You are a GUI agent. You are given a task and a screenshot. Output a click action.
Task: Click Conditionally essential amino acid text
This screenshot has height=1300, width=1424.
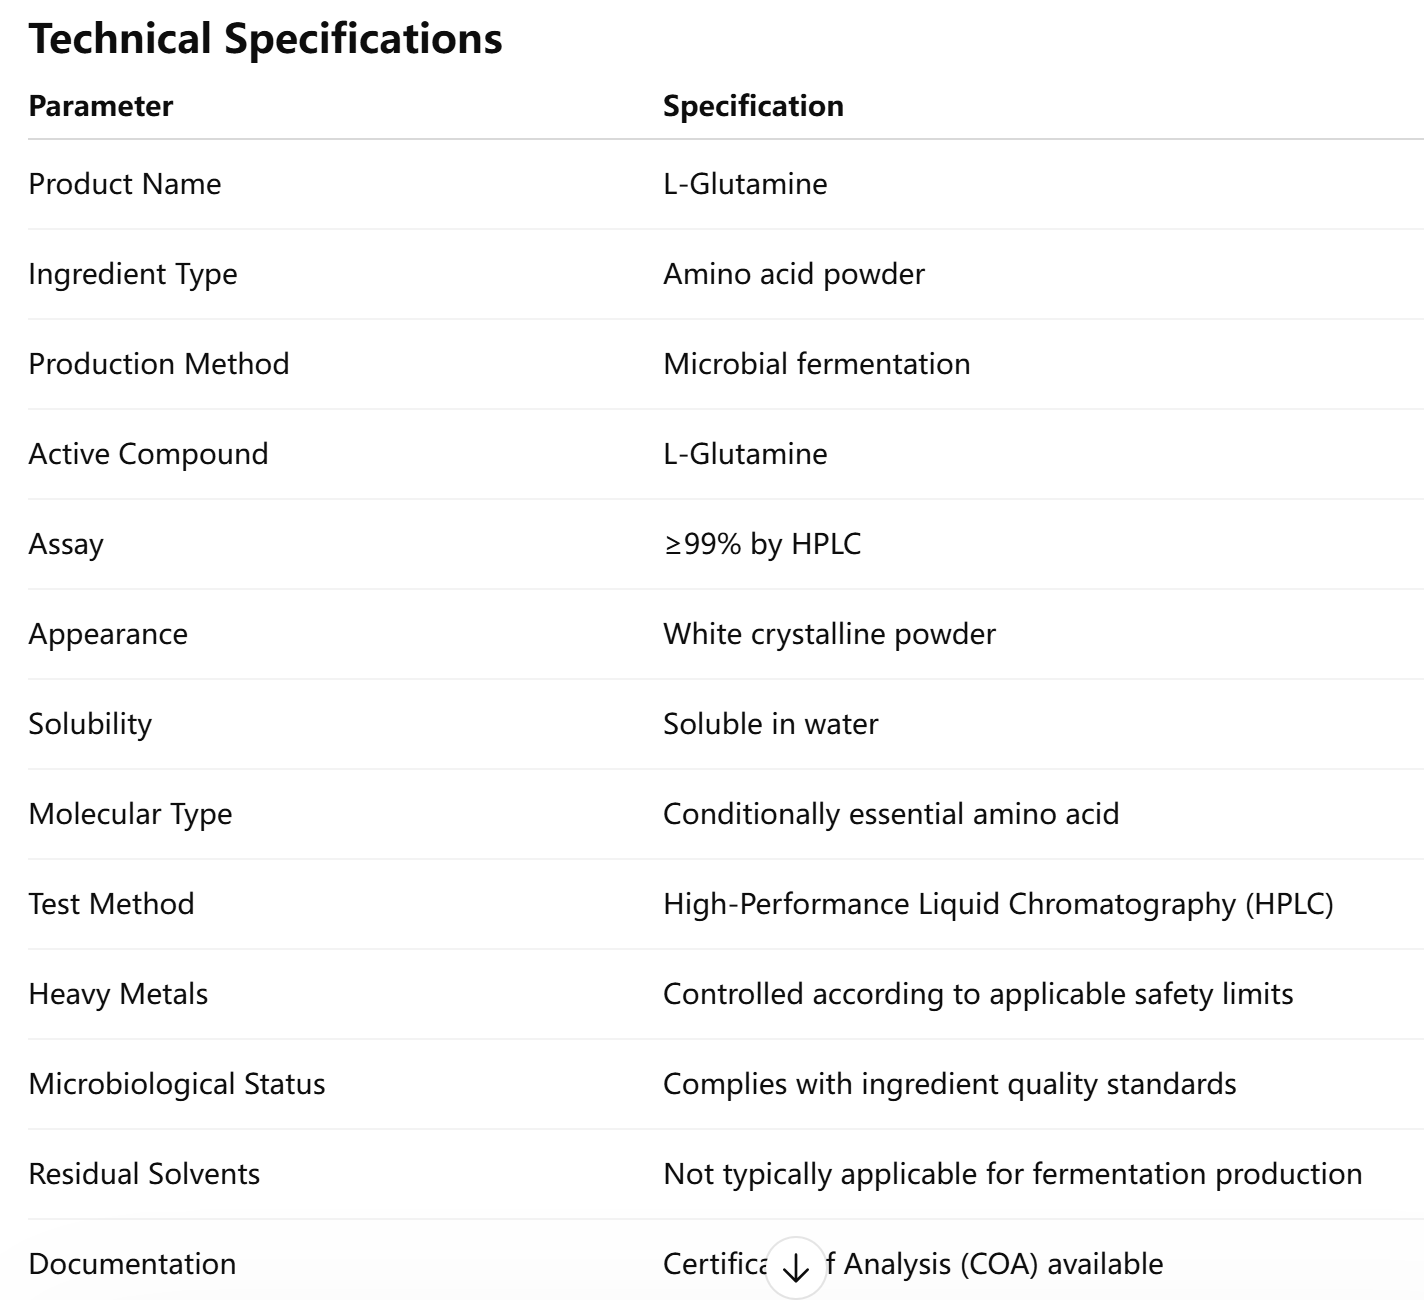tap(891, 814)
